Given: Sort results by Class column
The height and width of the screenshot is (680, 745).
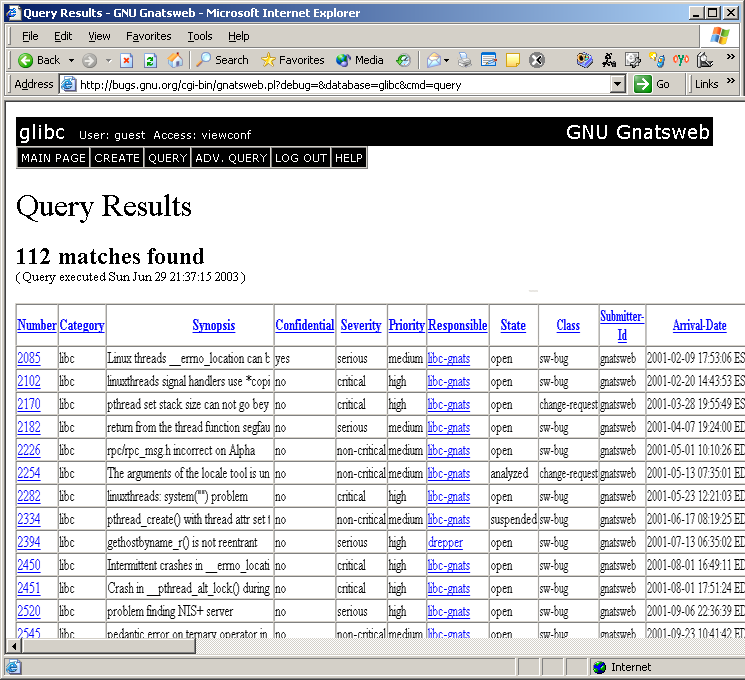Looking at the screenshot, I should point(568,326).
